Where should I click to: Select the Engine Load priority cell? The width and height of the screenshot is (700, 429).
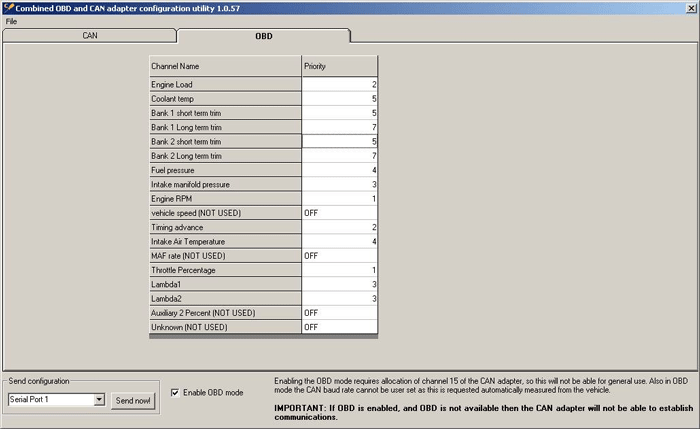point(339,85)
